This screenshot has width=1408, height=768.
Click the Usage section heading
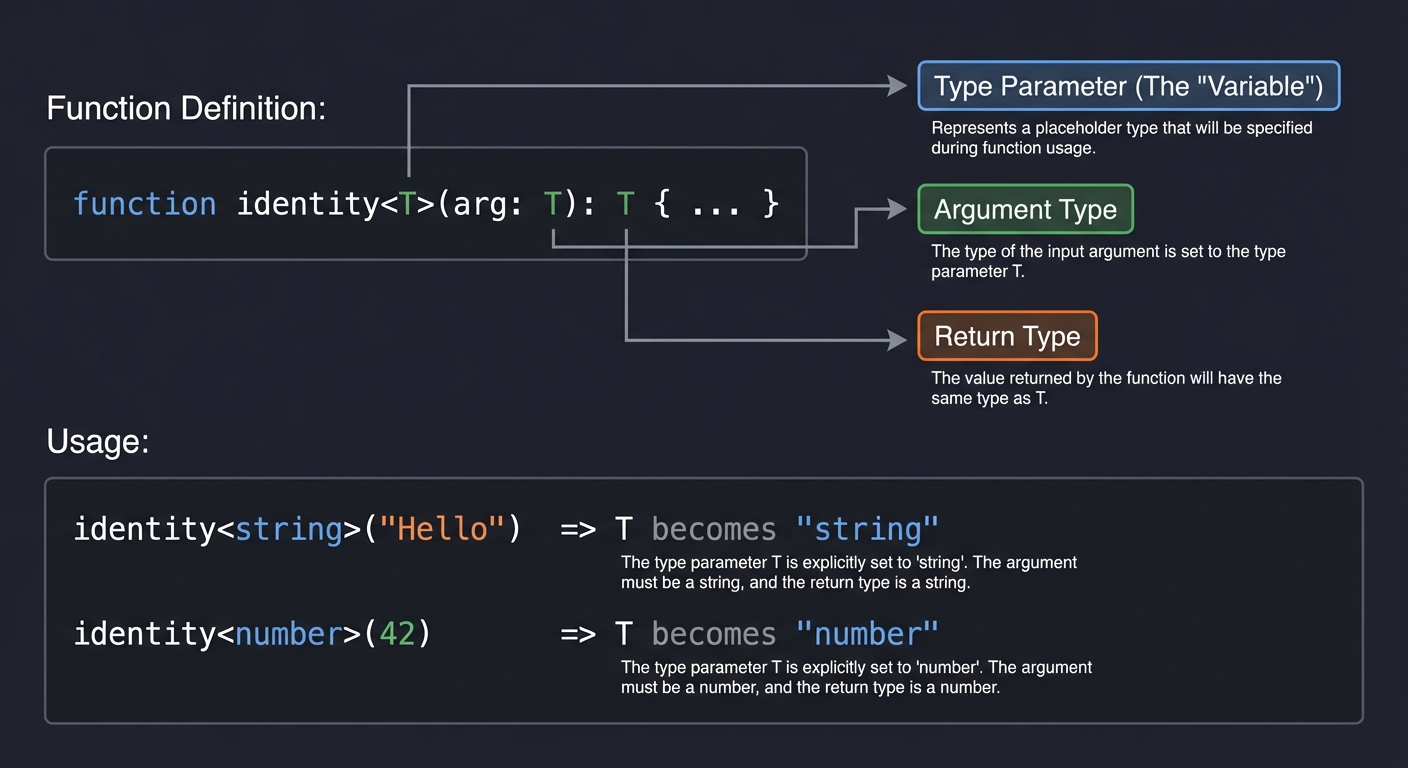97,440
